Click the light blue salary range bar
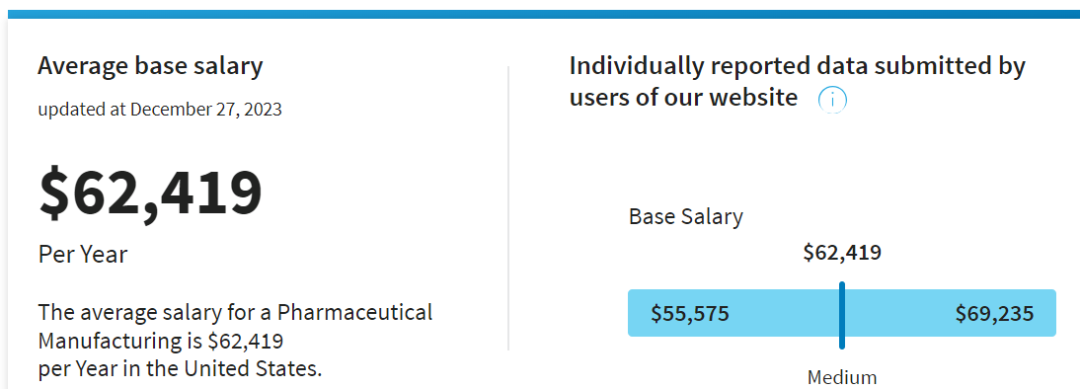1080x389 pixels. coord(842,313)
